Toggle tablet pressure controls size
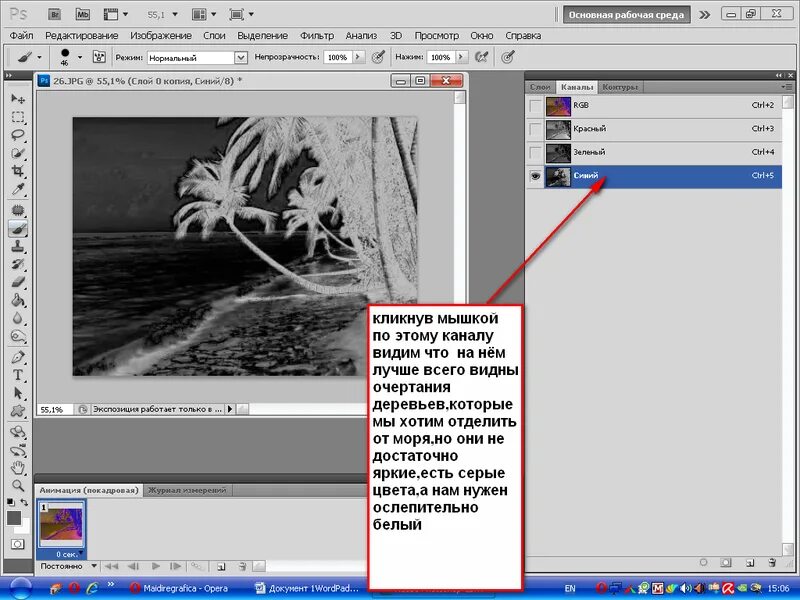800x600 pixels. 507,57
